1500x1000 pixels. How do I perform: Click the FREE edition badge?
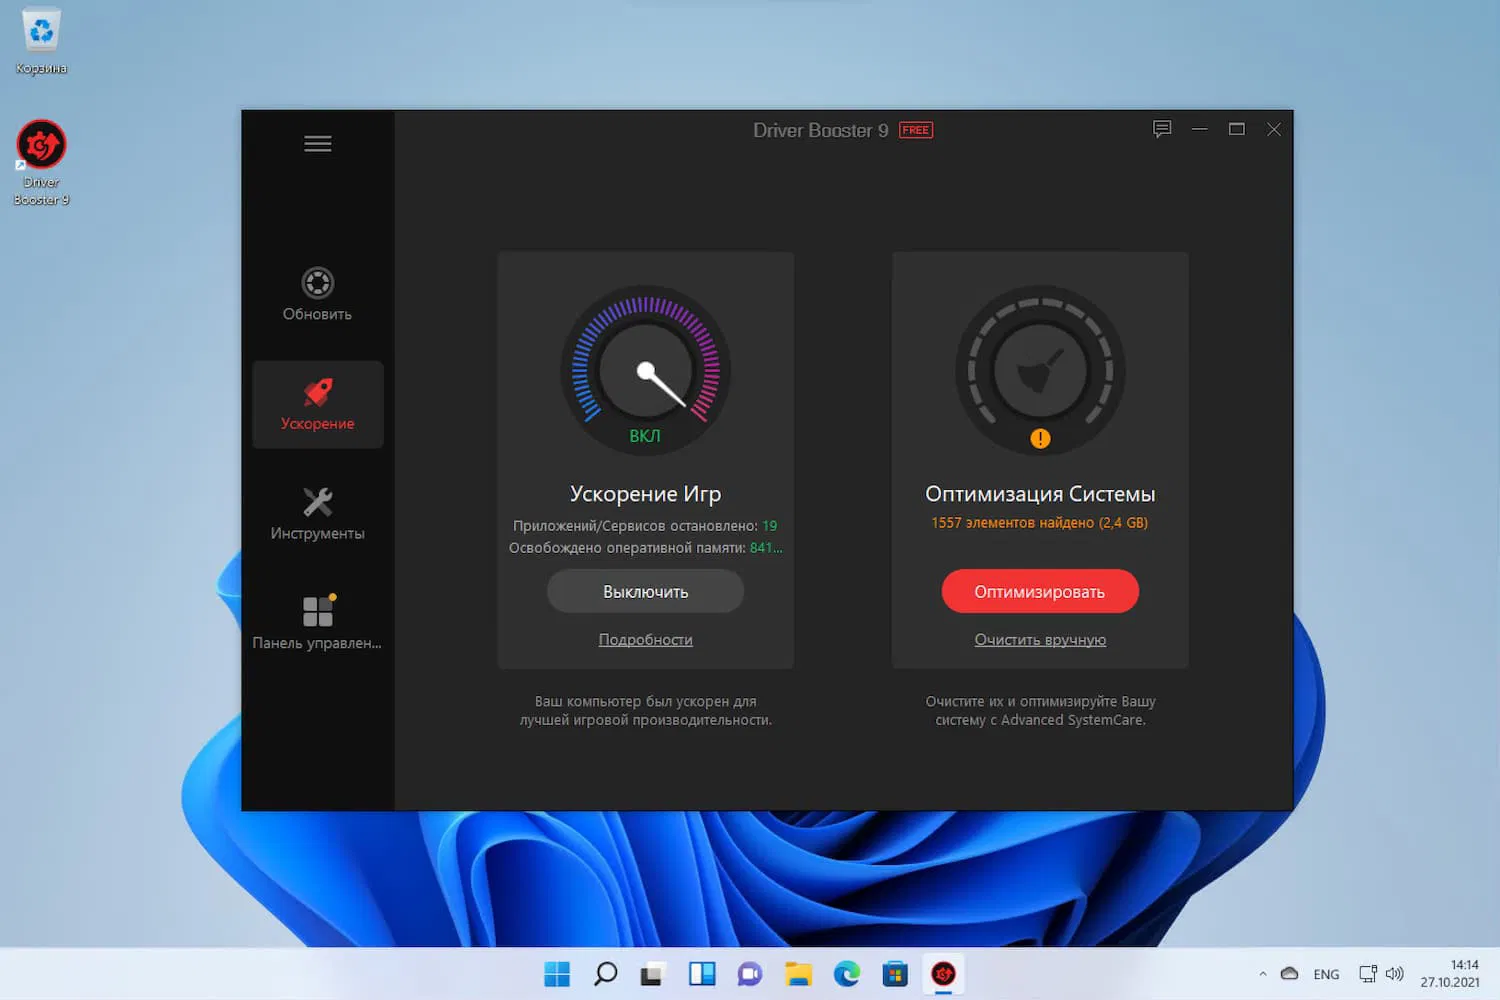[x=916, y=130]
